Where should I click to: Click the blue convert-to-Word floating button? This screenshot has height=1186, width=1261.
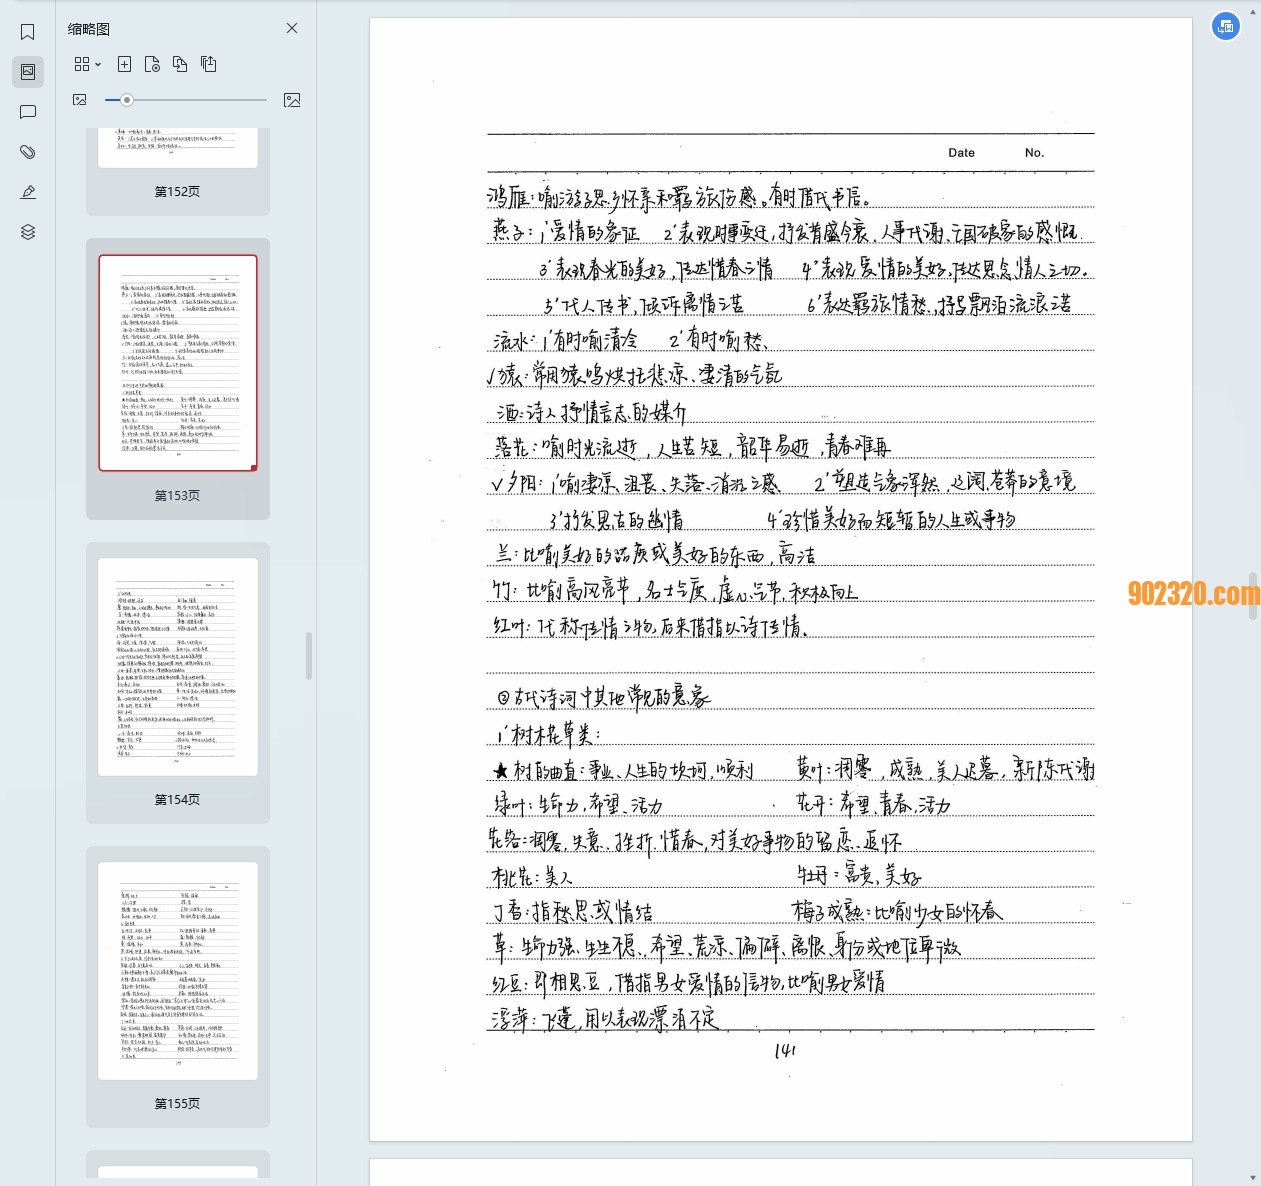[1226, 26]
